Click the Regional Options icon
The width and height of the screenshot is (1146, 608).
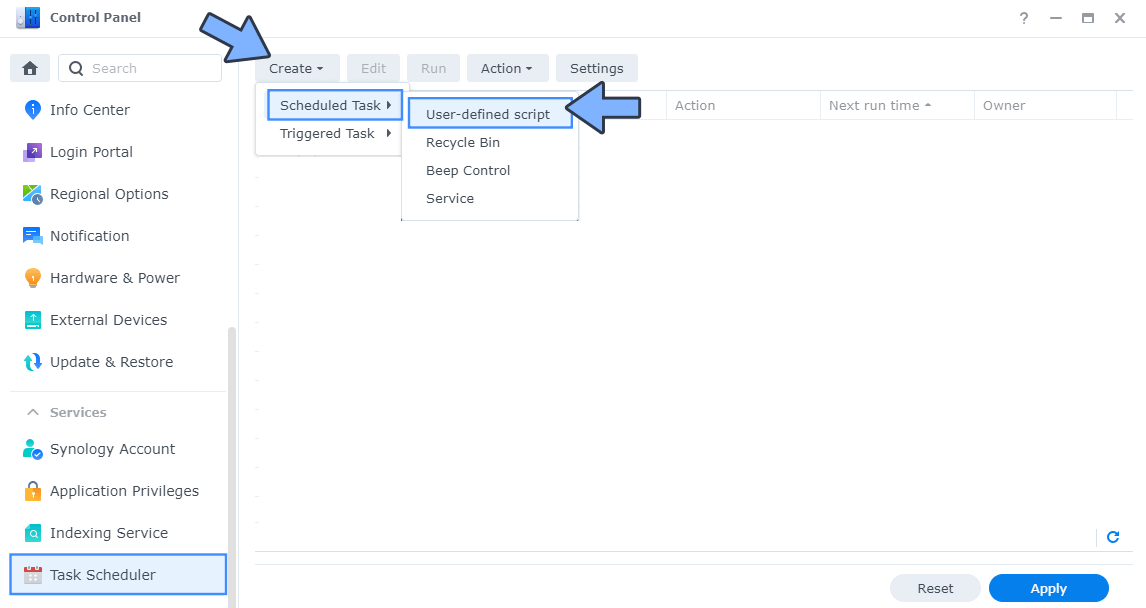(x=32, y=194)
